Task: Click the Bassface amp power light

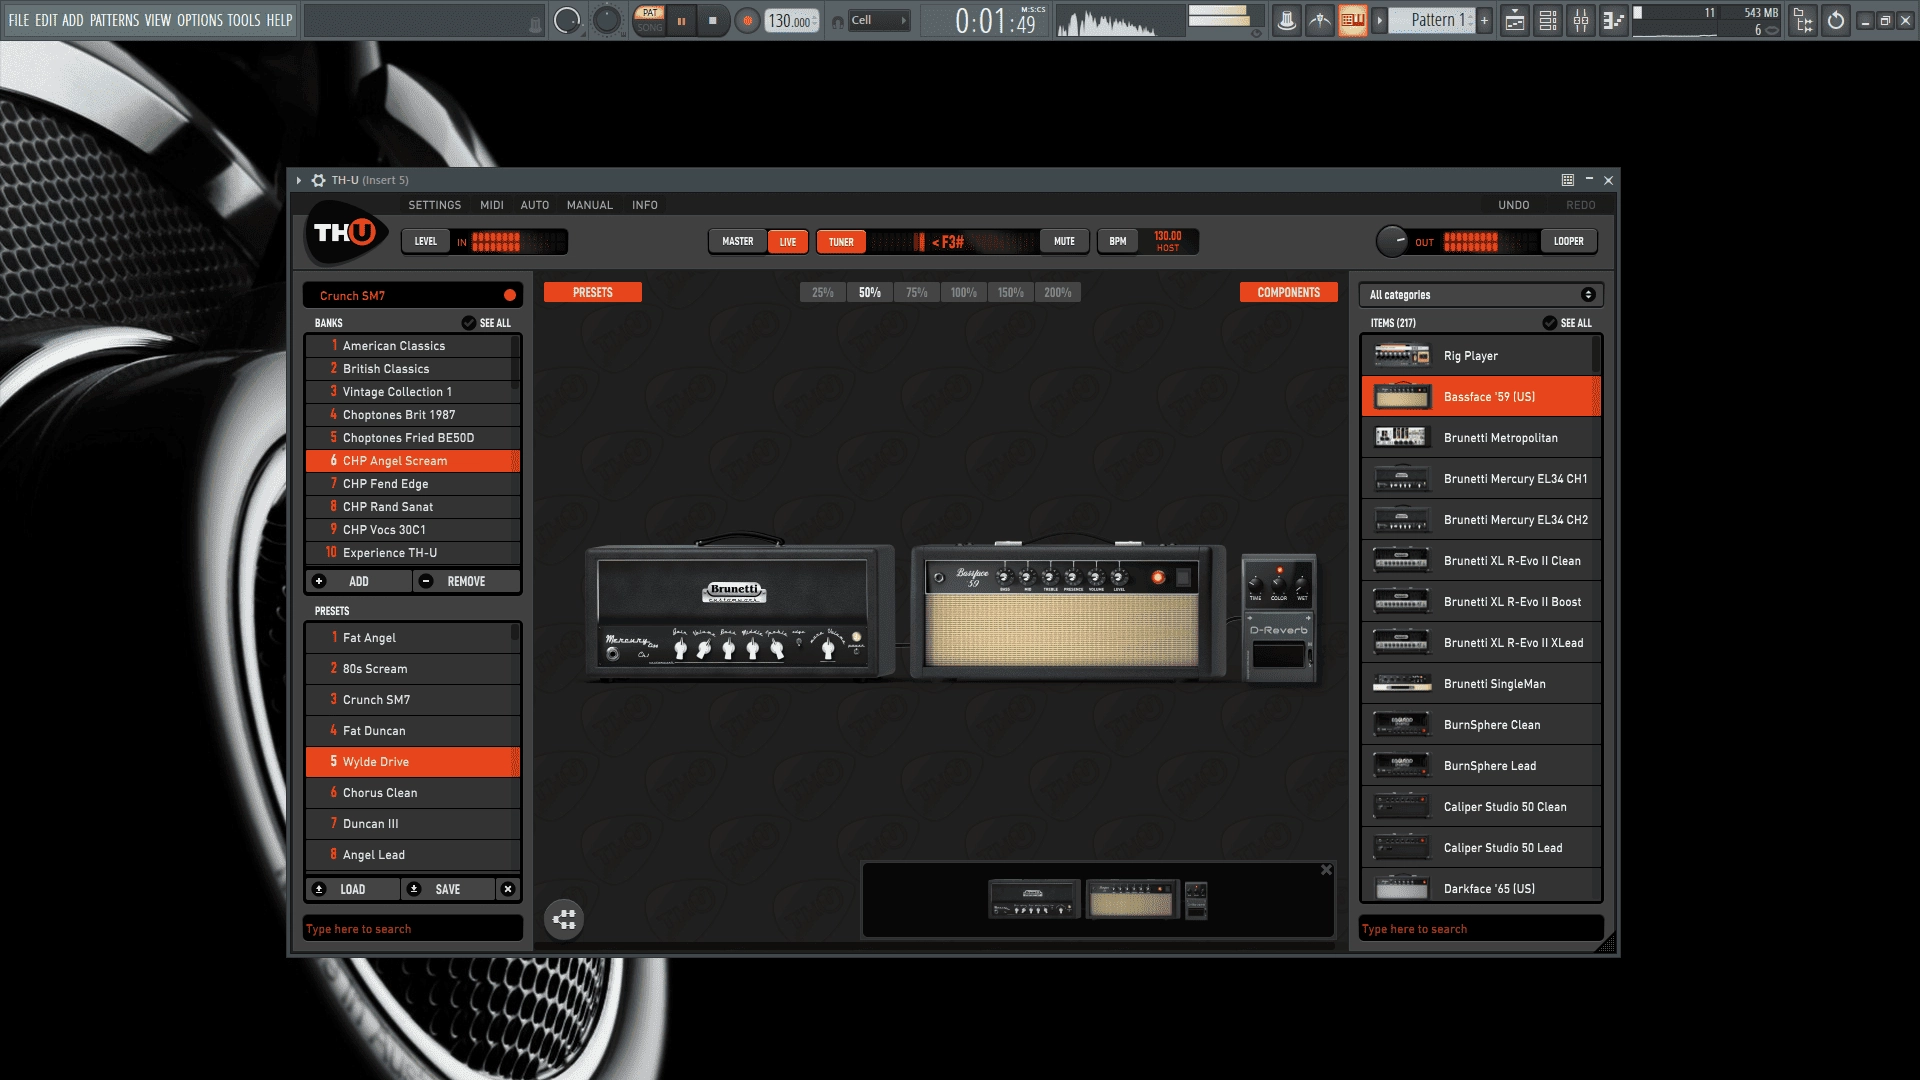Action: coord(1158,577)
